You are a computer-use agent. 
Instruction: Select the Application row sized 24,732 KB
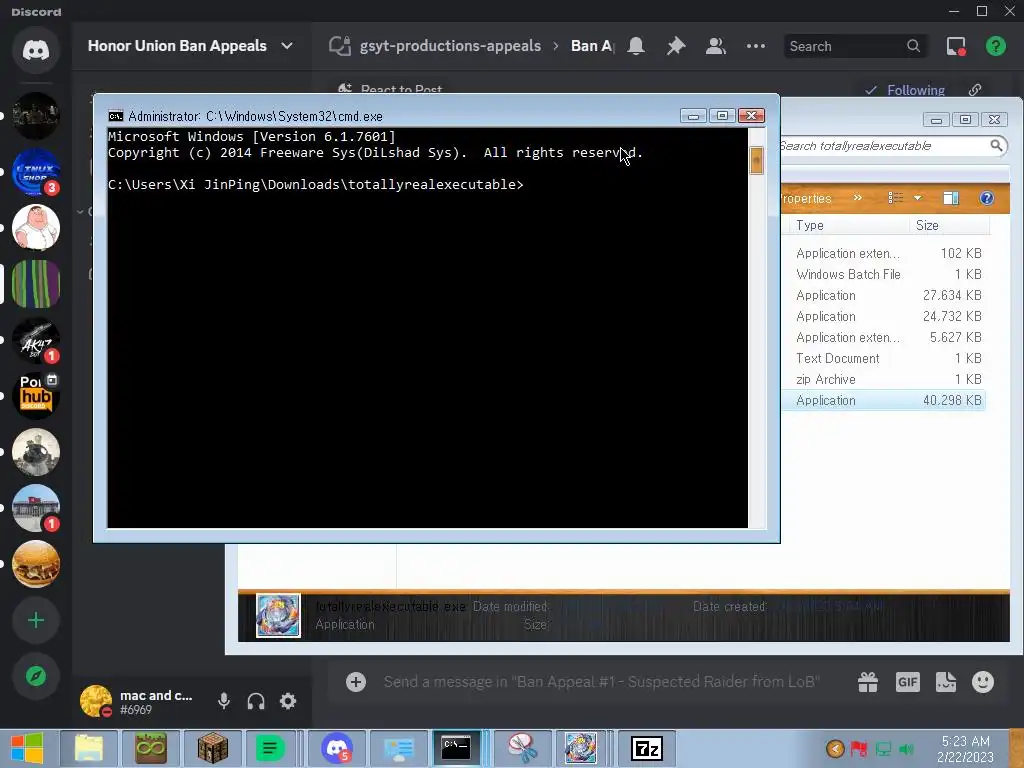(884, 316)
